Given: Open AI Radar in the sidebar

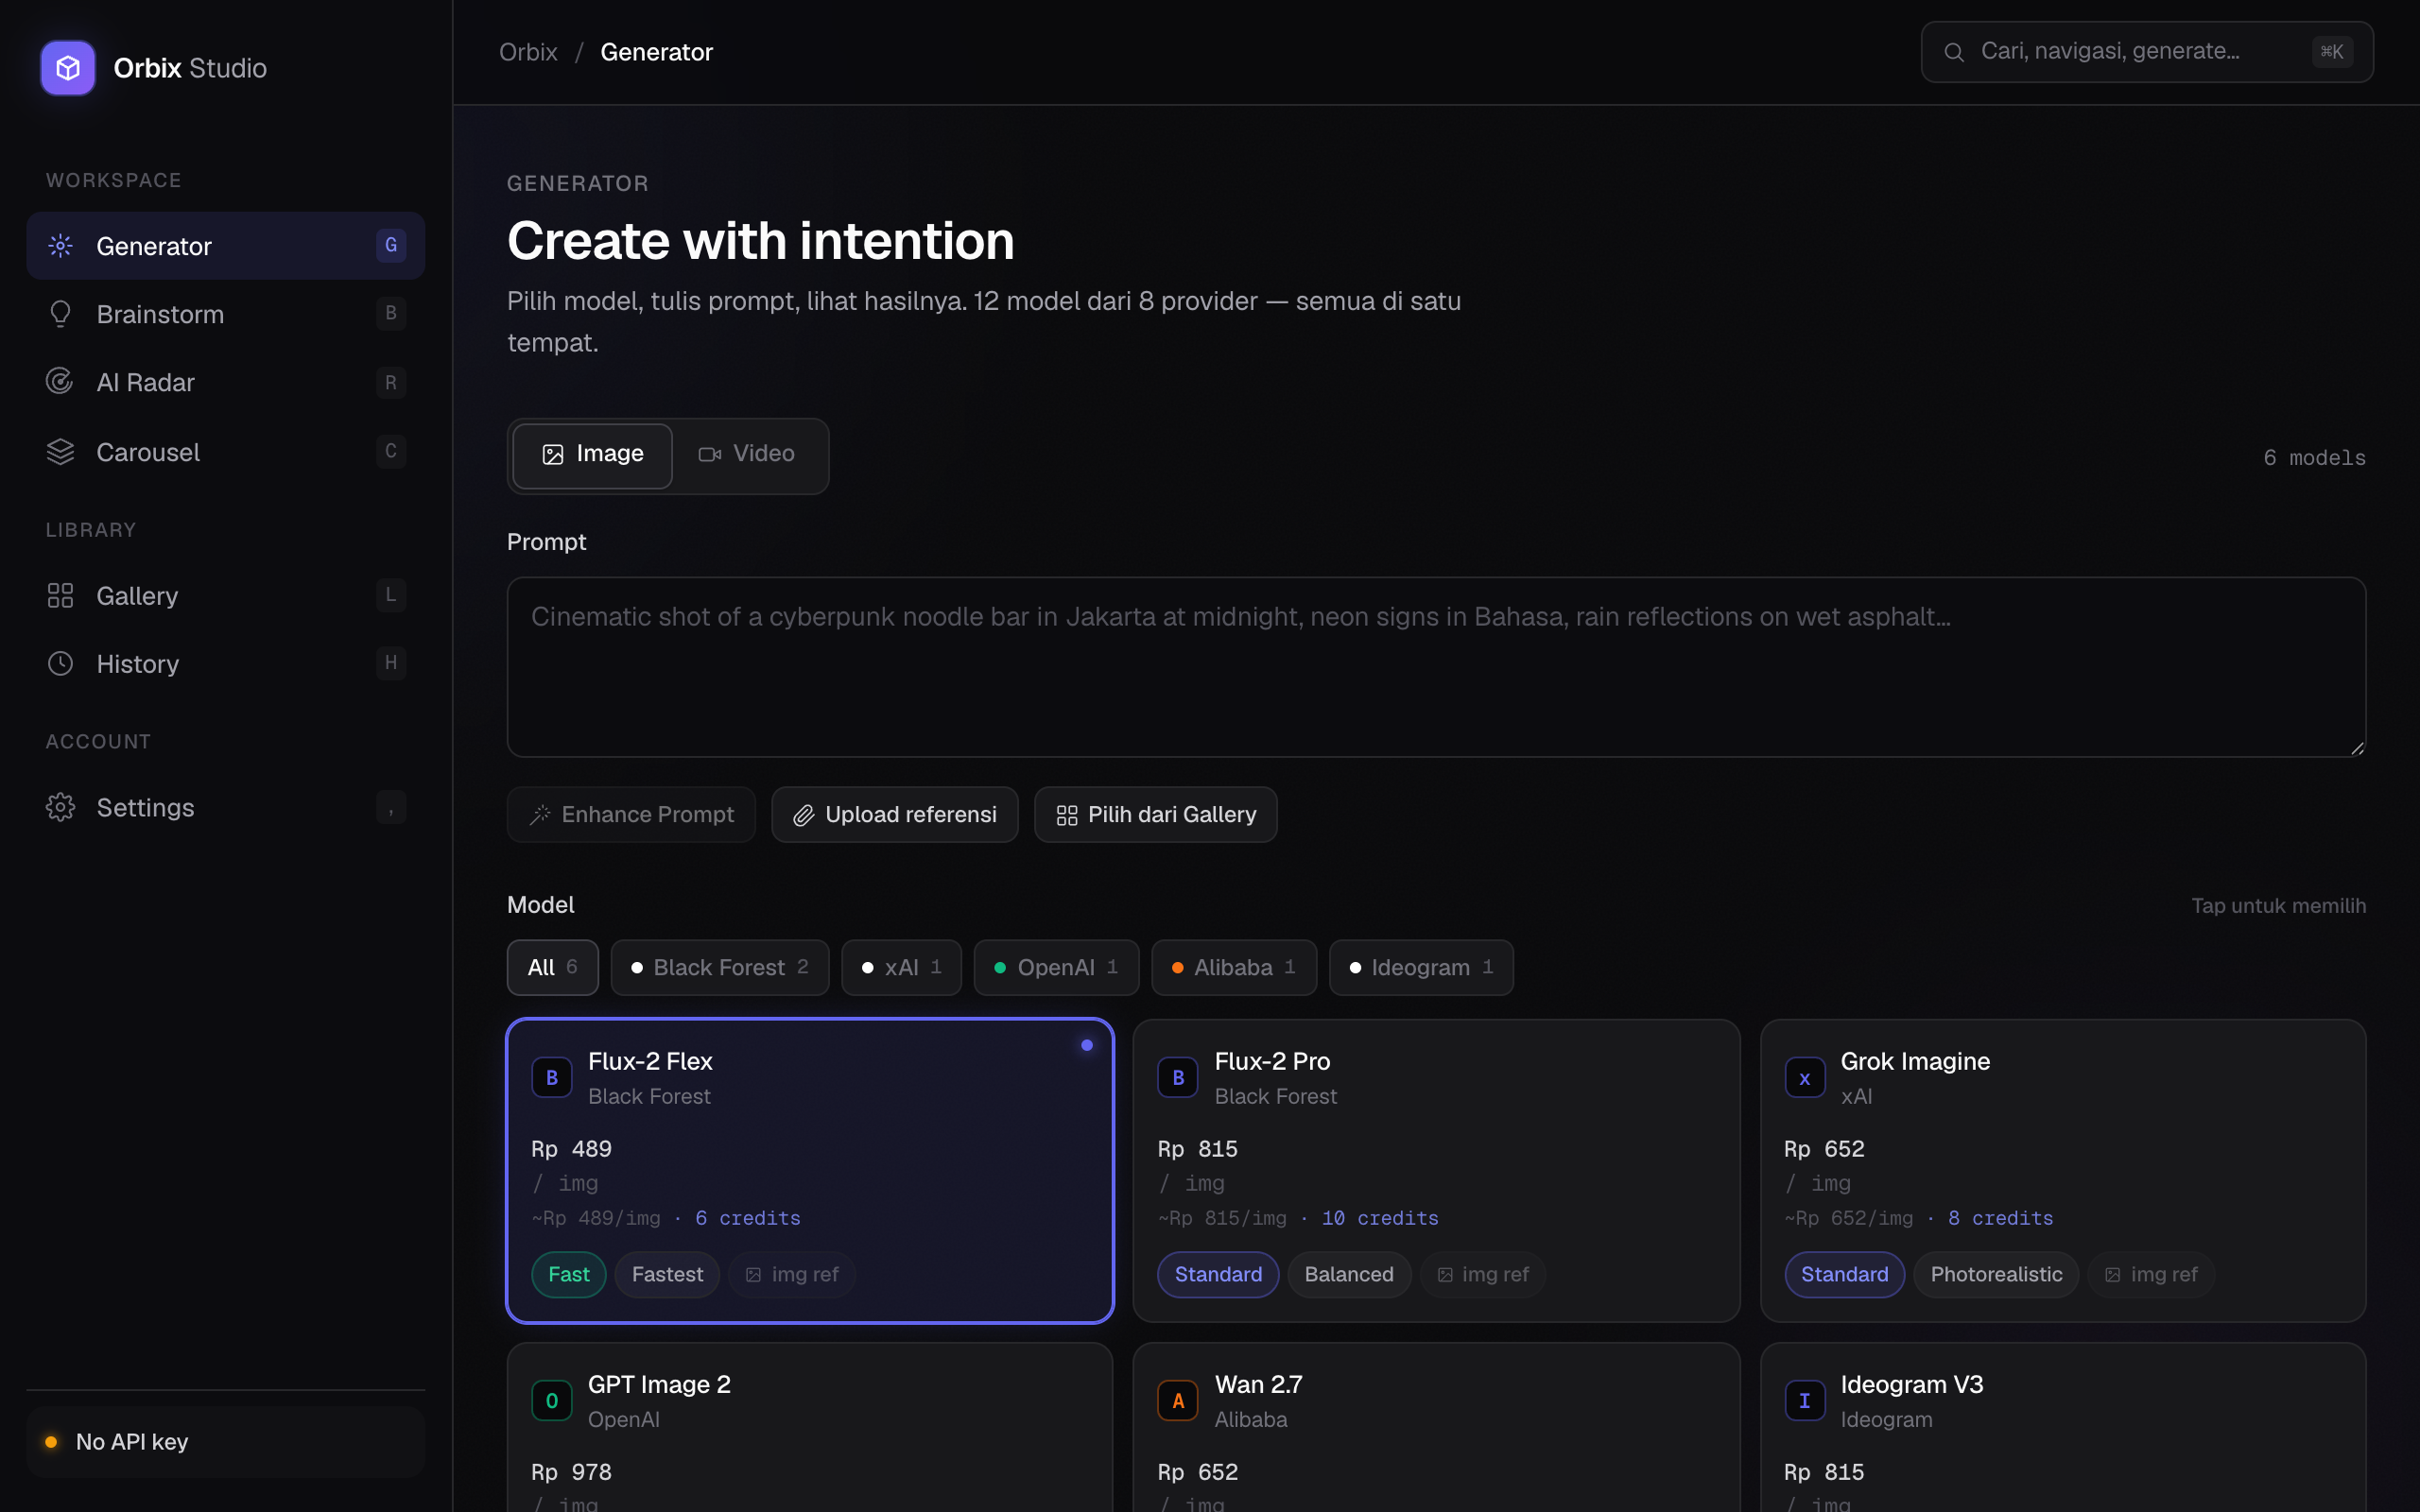Looking at the screenshot, I should pyautogui.click(x=226, y=382).
